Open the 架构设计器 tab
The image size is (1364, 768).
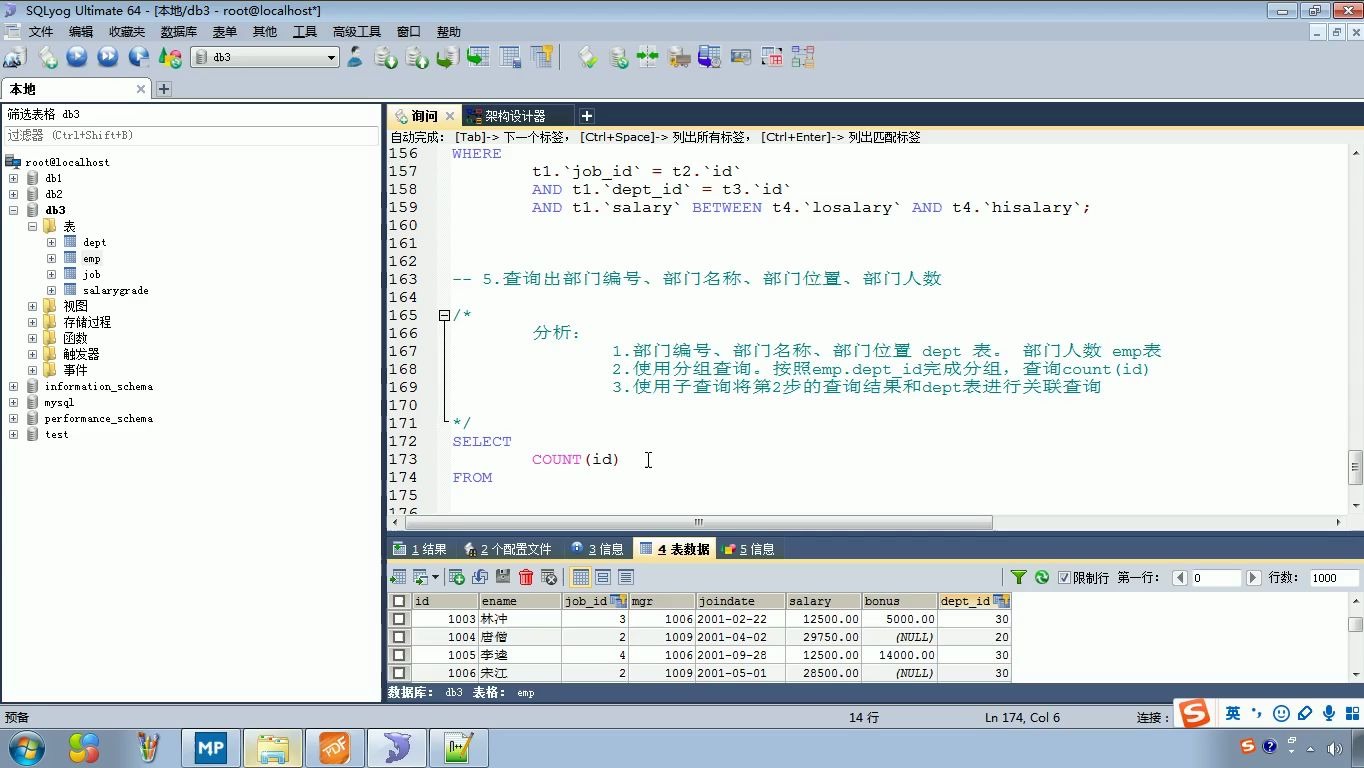pos(516,115)
